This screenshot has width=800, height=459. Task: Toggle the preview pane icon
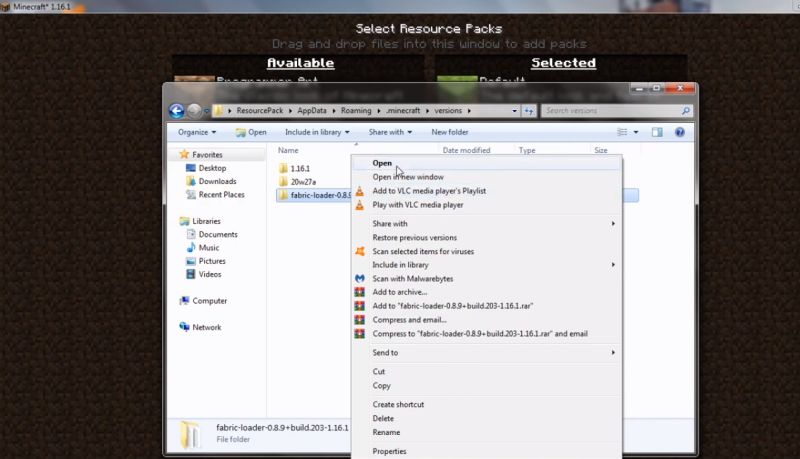pyautogui.click(x=657, y=132)
